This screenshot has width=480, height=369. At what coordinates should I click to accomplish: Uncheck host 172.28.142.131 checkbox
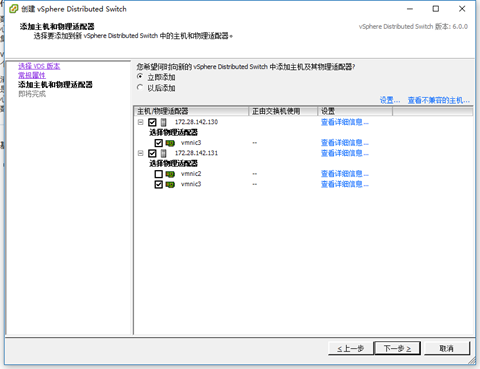(152, 153)
